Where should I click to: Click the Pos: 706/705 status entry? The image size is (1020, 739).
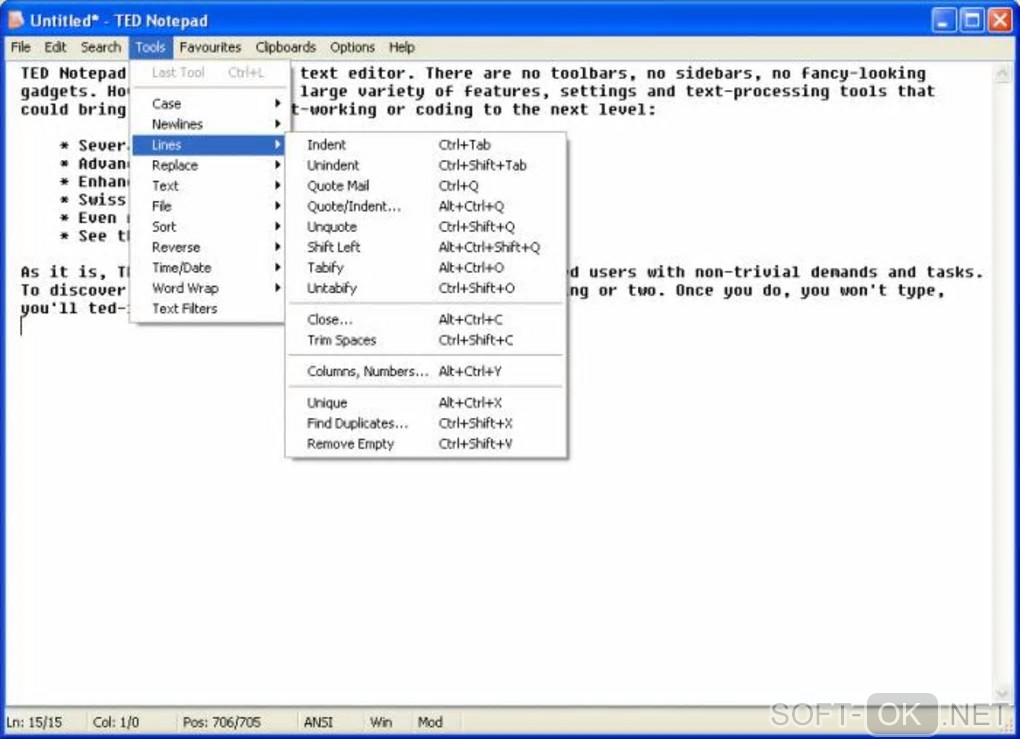pyautogui.click(x=222, y=722)
